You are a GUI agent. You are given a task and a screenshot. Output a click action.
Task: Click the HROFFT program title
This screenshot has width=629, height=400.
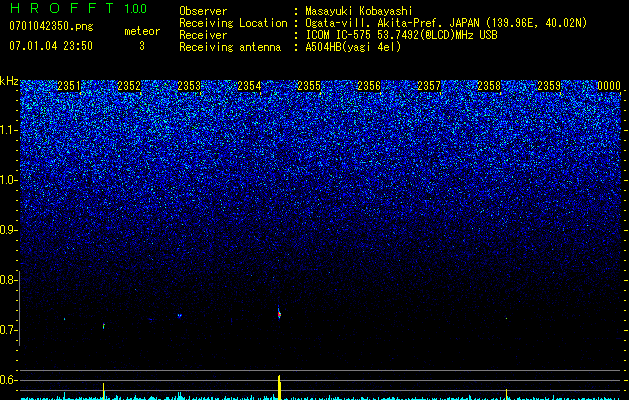(62, 8)
